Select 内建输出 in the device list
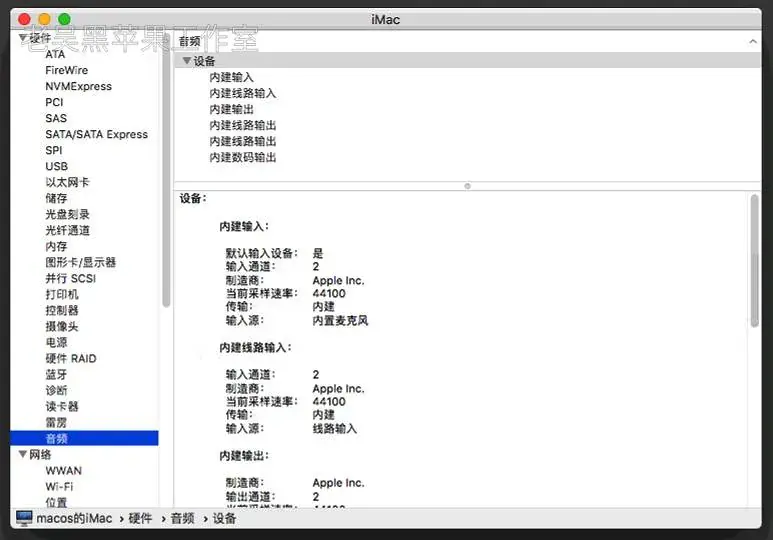Image resolution: width=773 pixels, height=540 pixels. tap(231, 109)
